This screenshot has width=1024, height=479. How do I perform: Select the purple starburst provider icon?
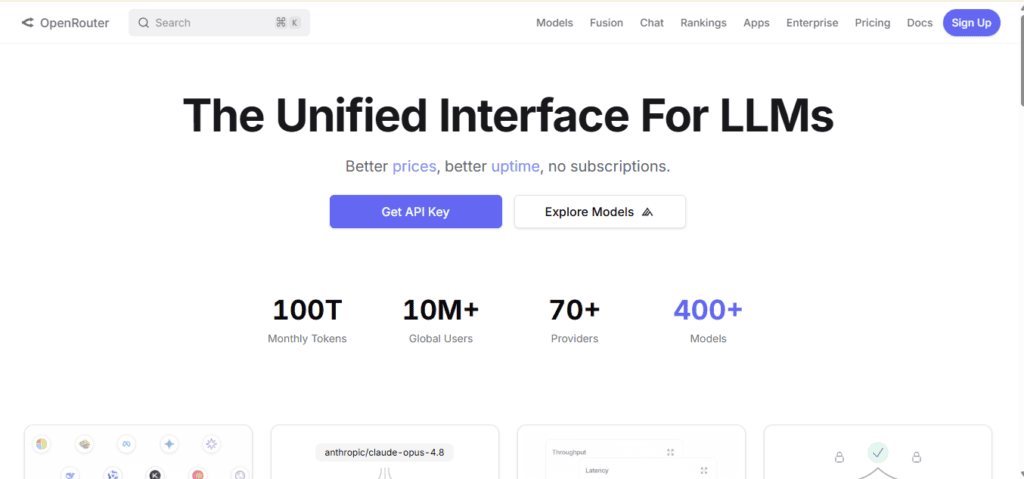(x=211, y=444)
